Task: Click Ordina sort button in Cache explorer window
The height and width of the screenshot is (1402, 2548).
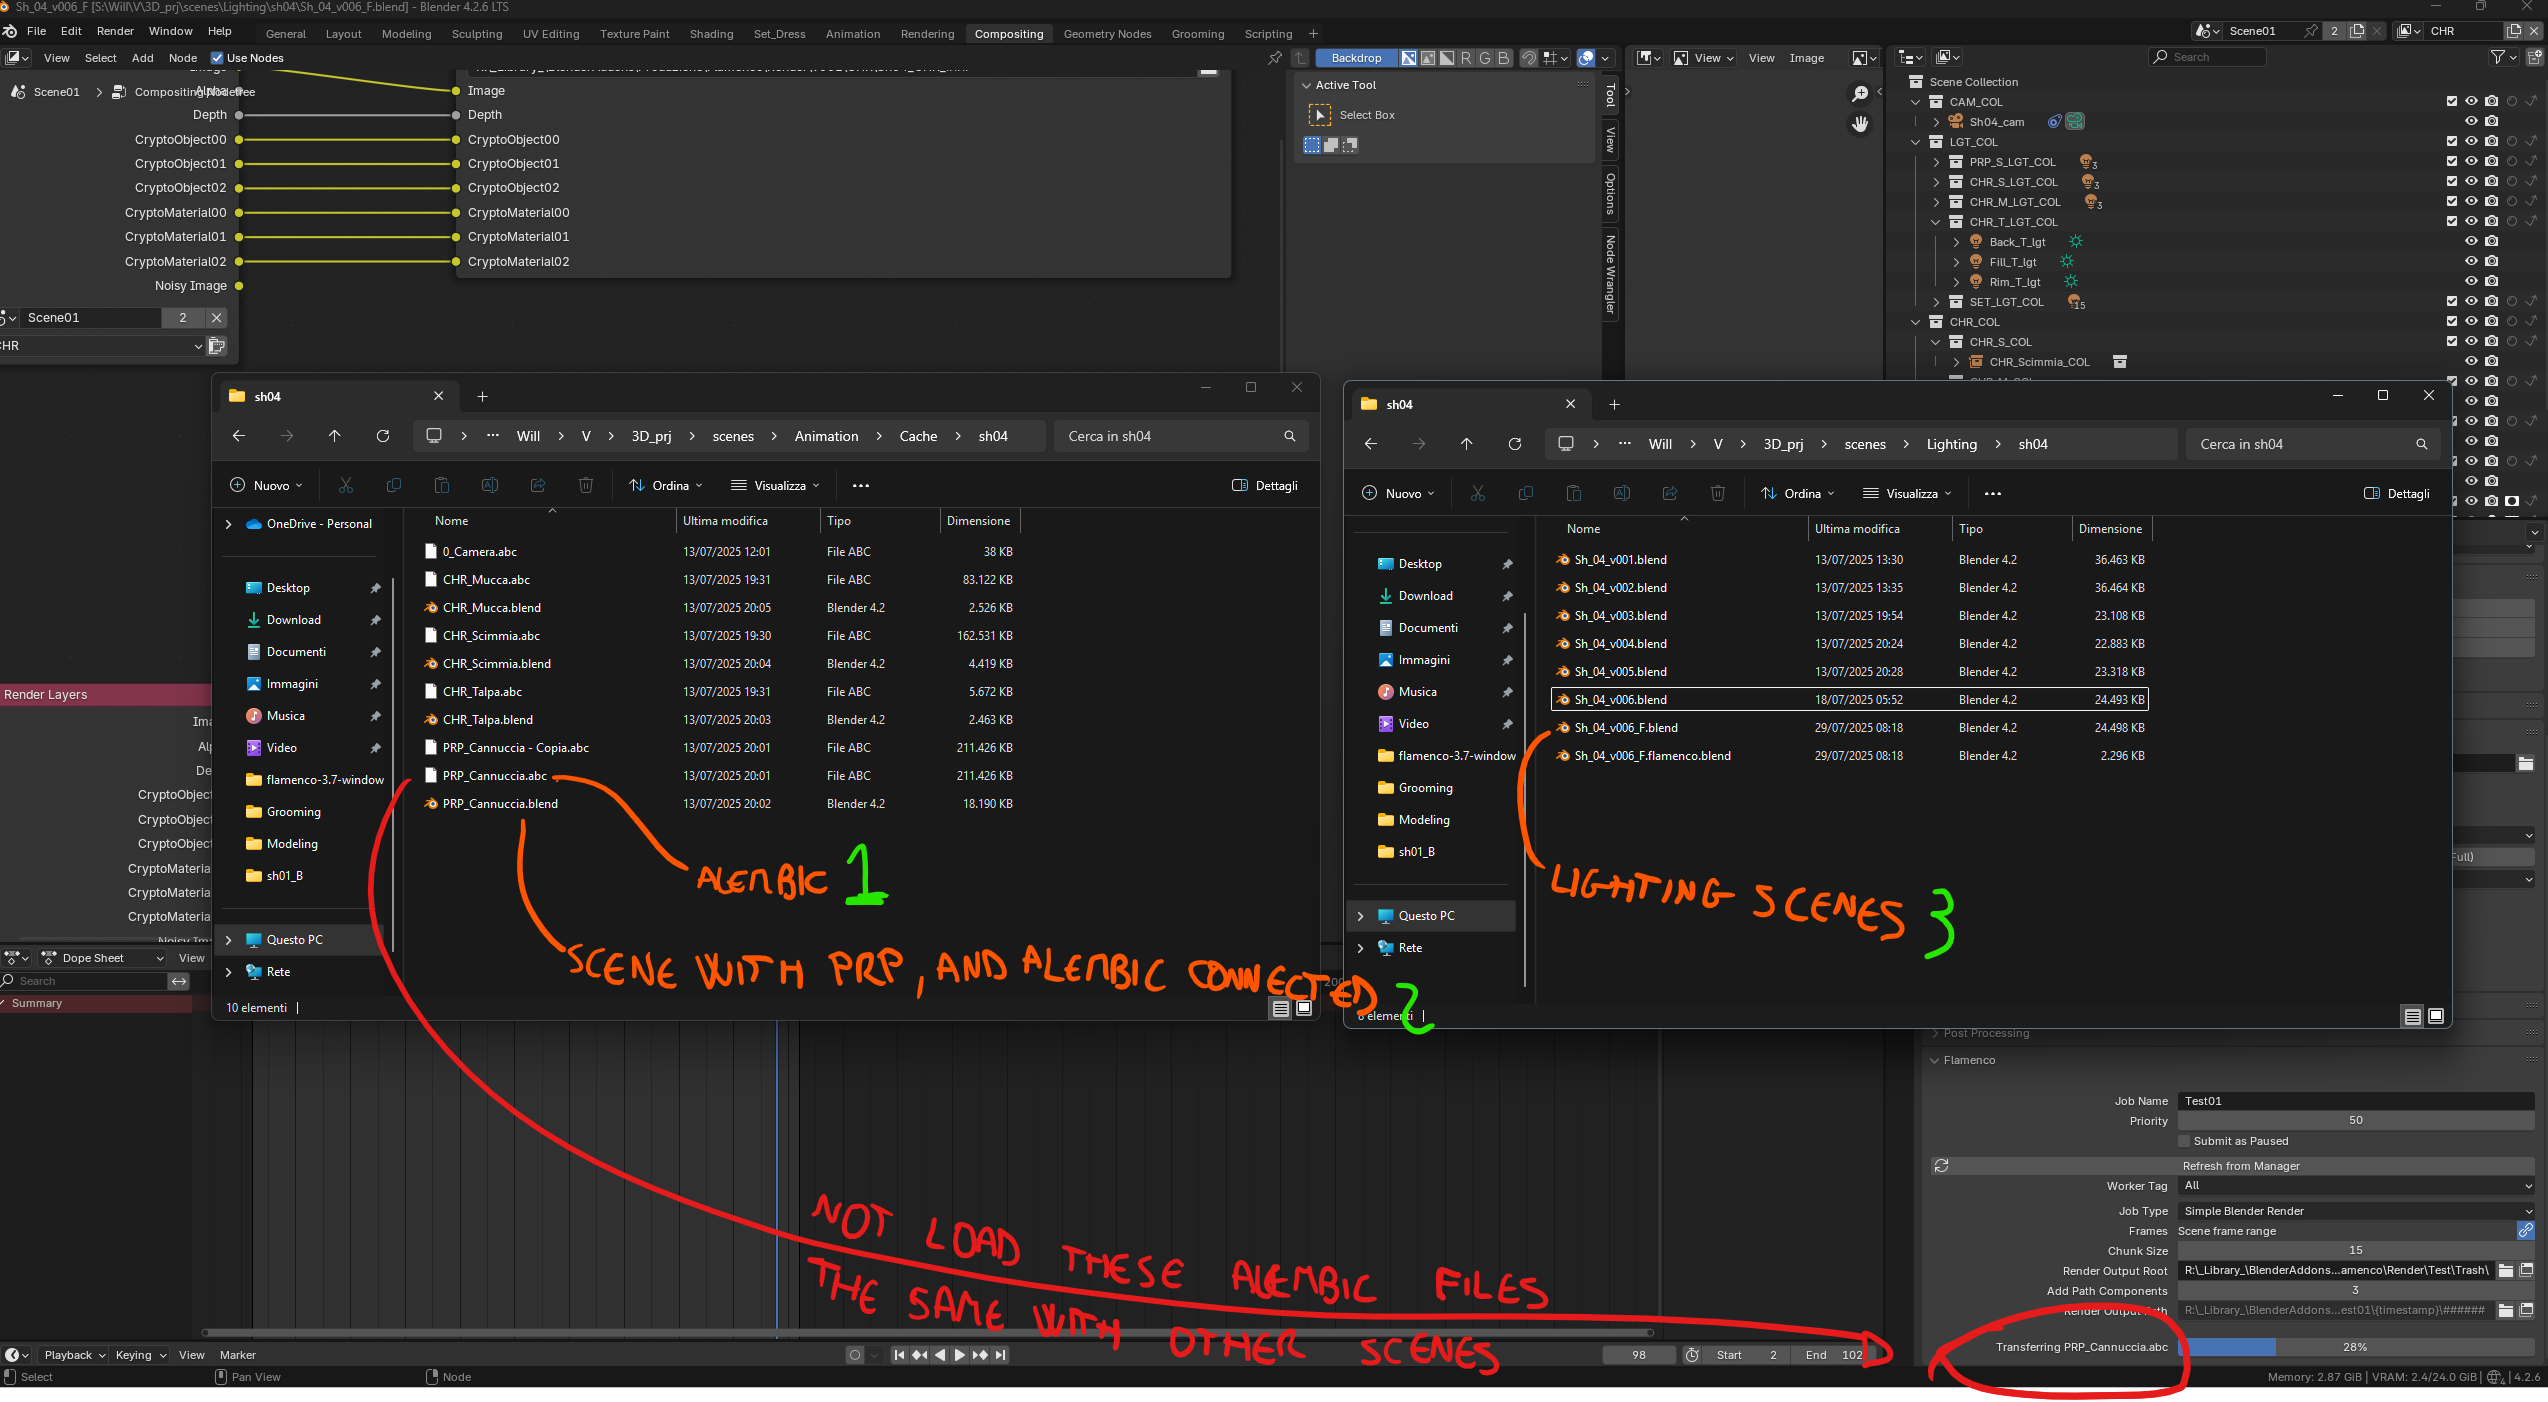Action: [666, 486]
